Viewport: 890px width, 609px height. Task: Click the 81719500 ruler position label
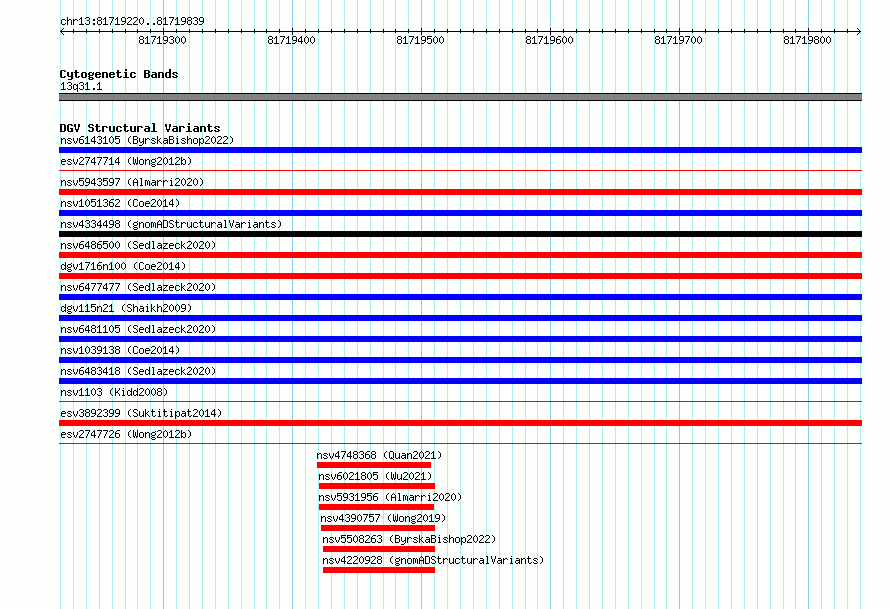[421, 40]
